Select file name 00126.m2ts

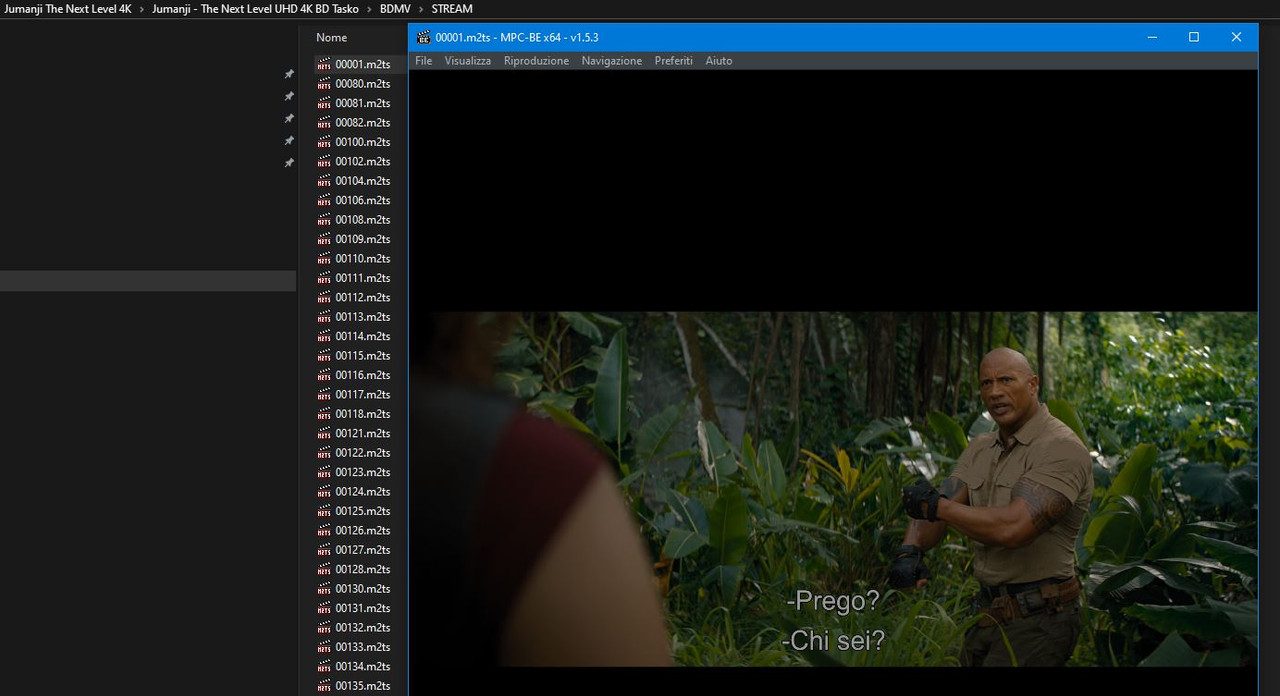(x=363, y=531)
